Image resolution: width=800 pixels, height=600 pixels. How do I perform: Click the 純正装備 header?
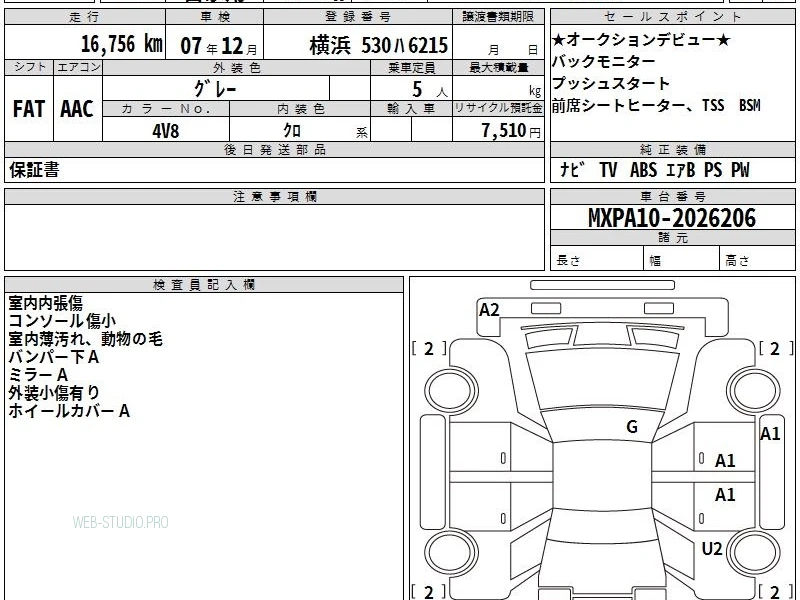pyautogui.click(x=672, y=150)
